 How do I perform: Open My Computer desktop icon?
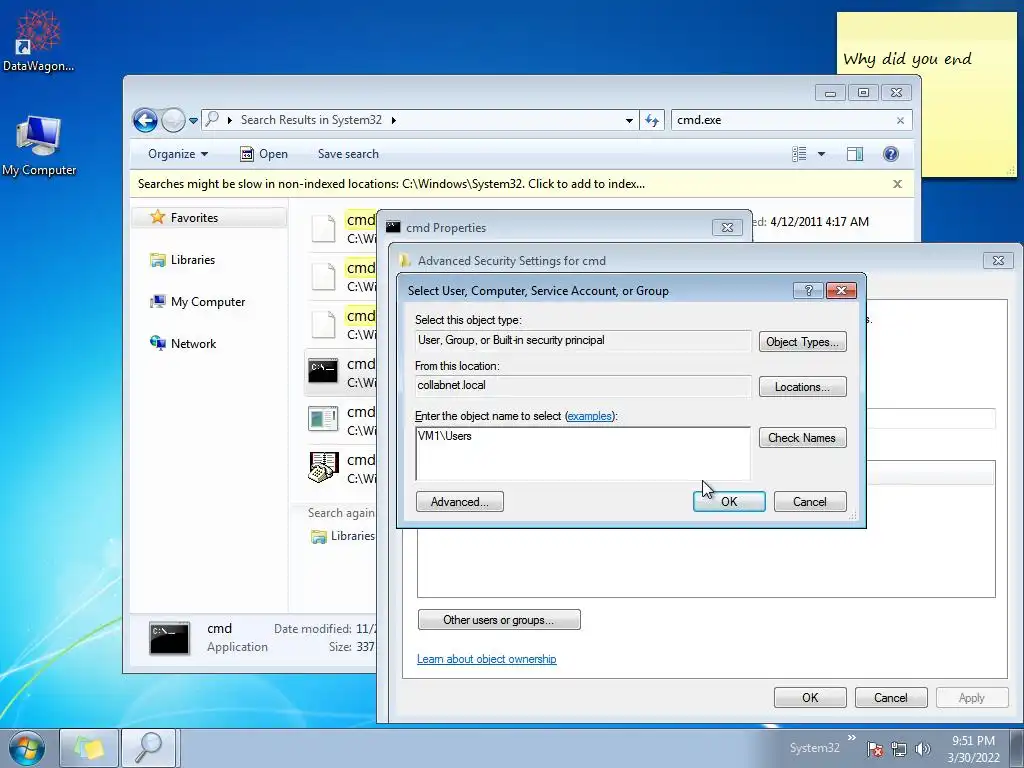tap(39, 146)
